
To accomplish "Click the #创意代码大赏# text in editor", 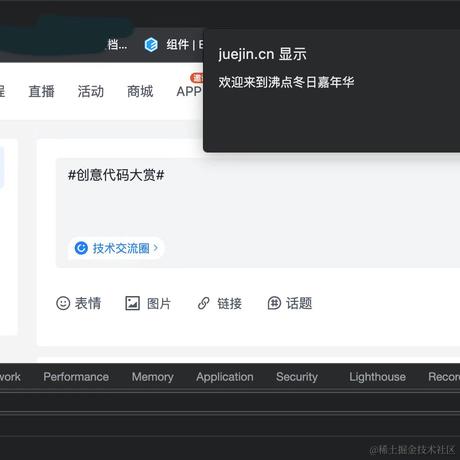I will [x=116, y=175].
